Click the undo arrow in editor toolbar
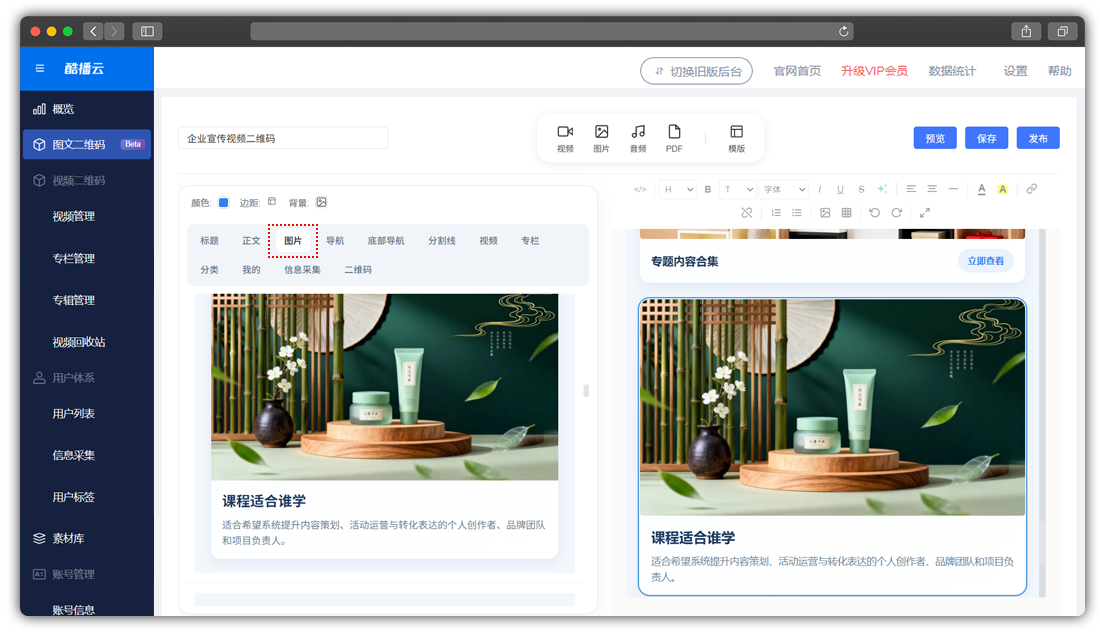Image resolution: width=1100 pixels, height=632 pixels. pos(874,213)
